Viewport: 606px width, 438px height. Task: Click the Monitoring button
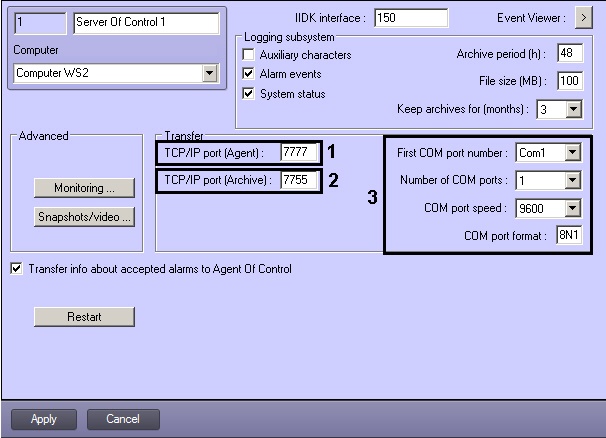click(84, 188)
